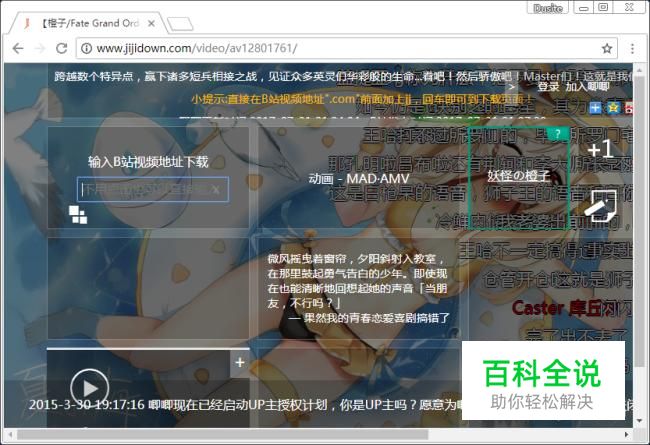Click the 加入唧唧 signup link
Image resolution: width=650 pixels, height=445 pixels.
(x=587, y=87)
